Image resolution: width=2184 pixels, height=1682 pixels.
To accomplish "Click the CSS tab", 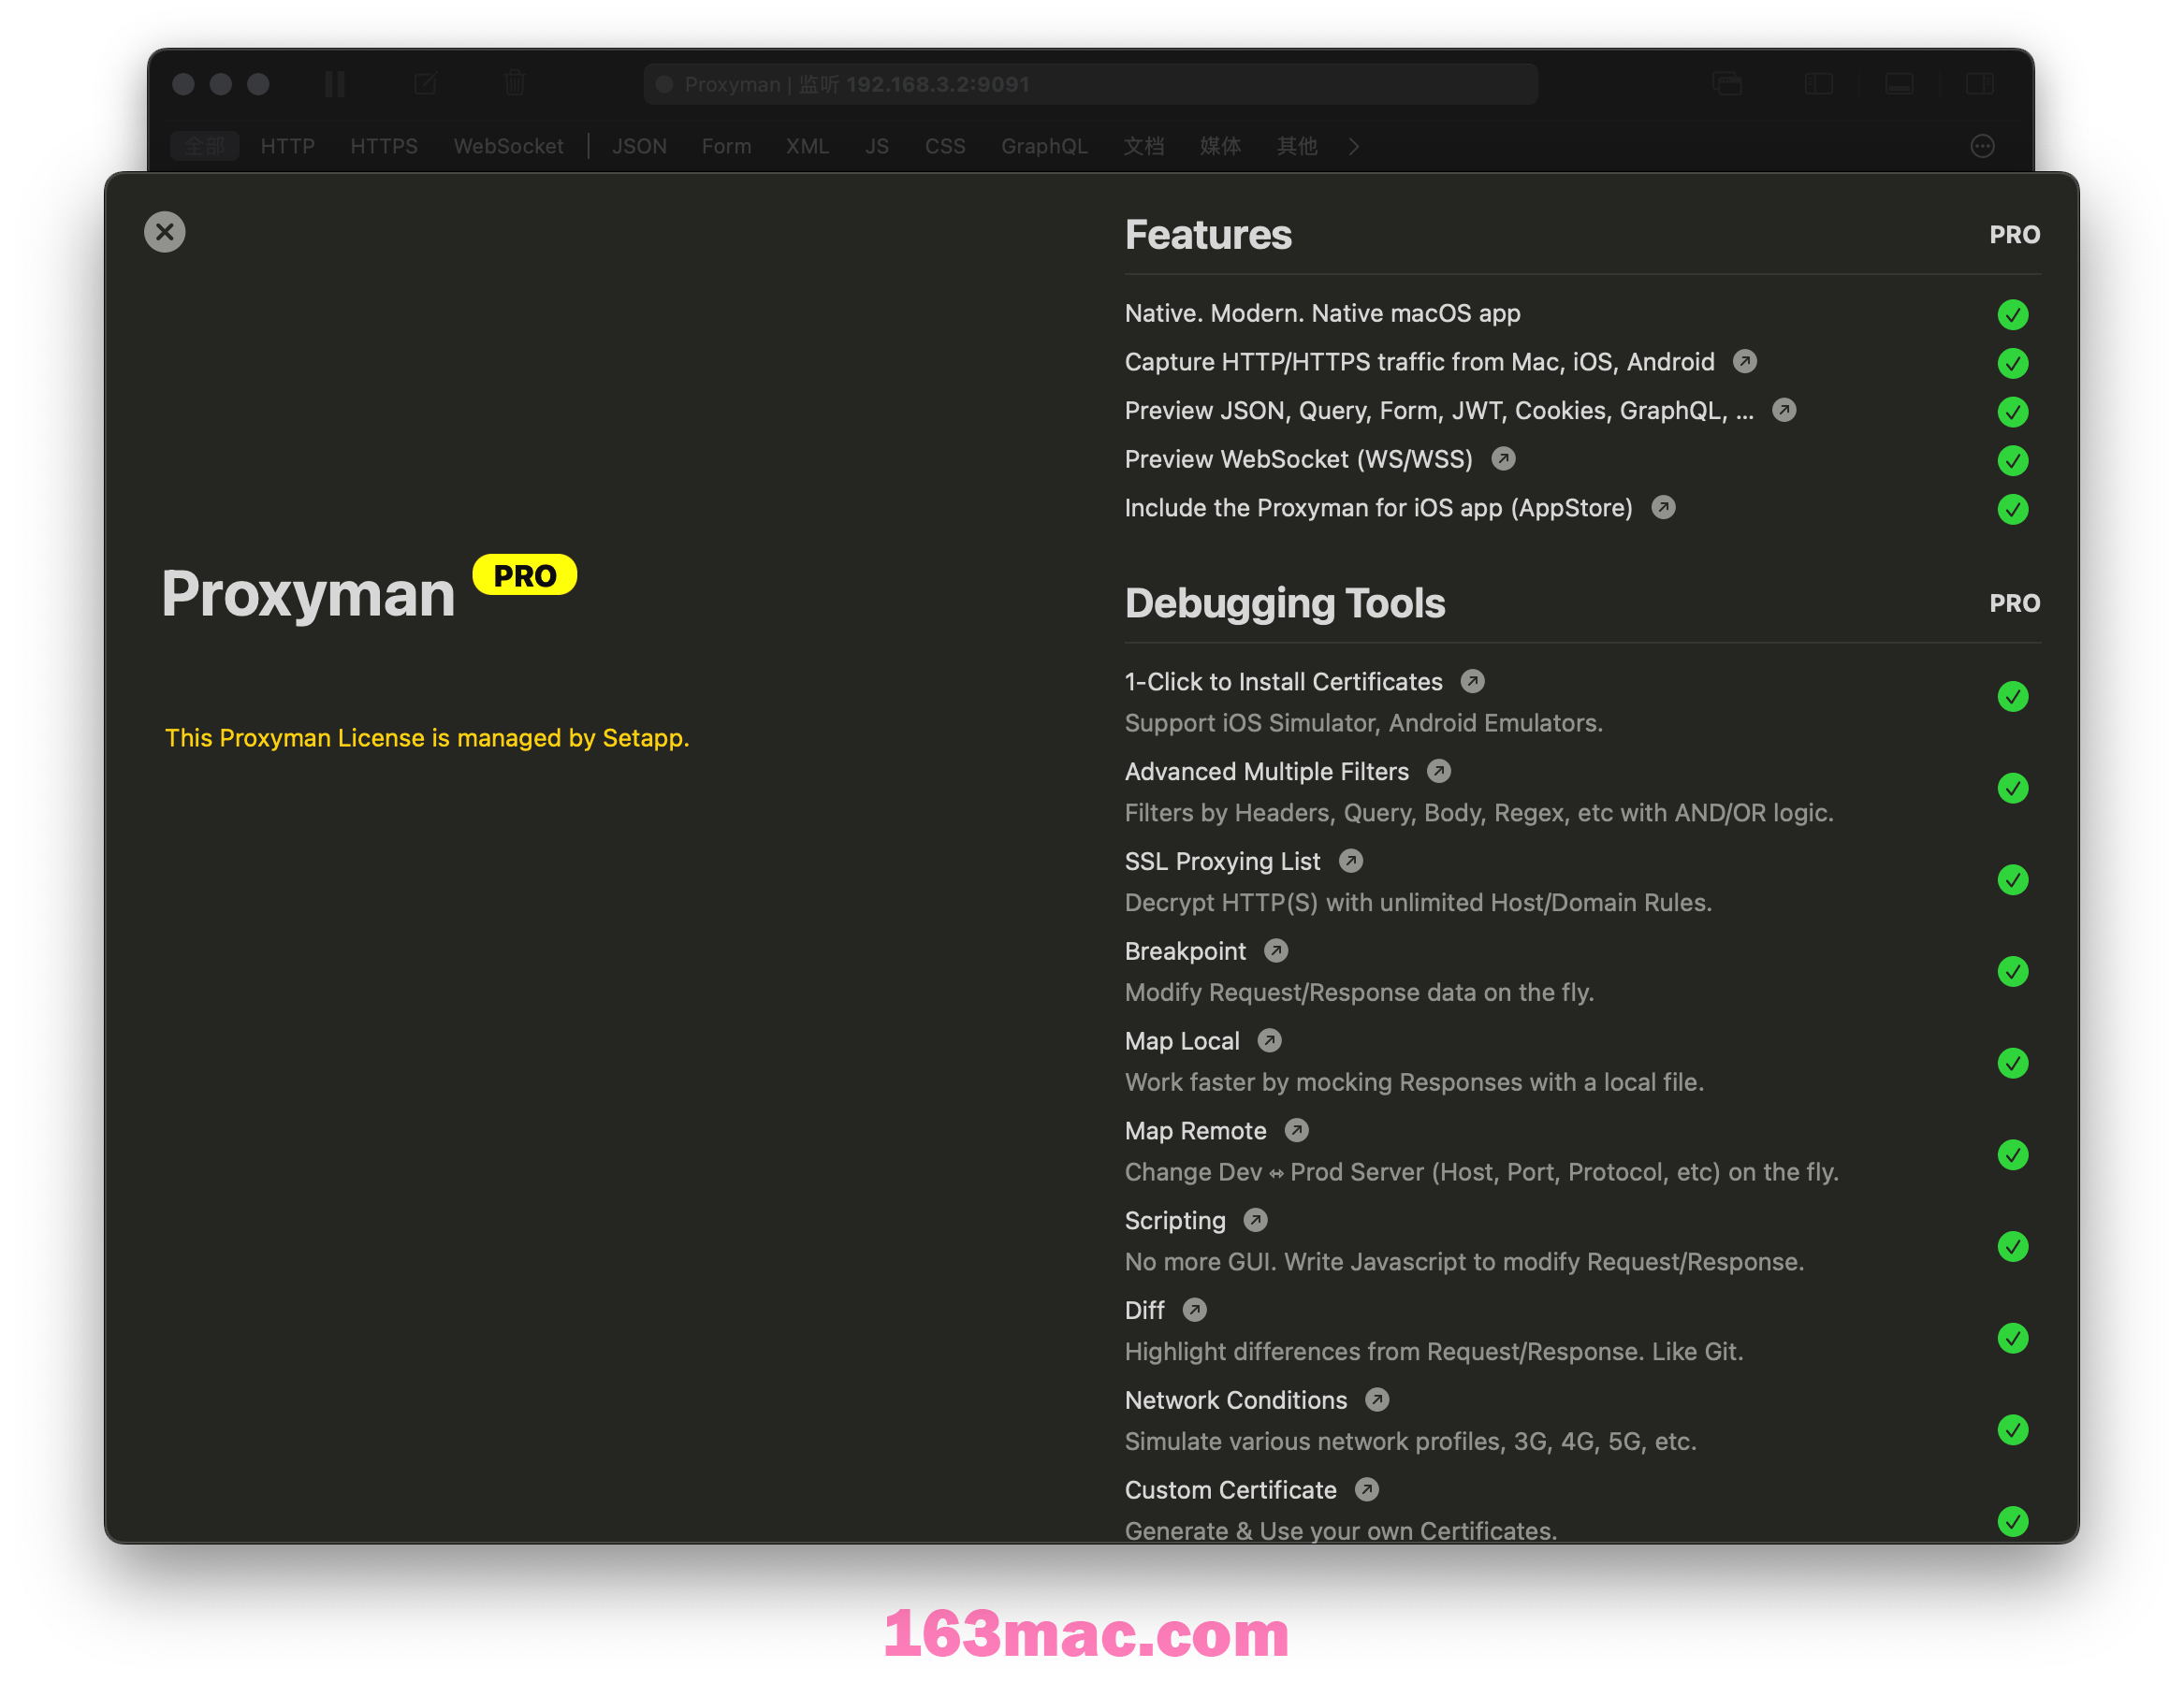I will pyautogui.click(x=941, y=145).
